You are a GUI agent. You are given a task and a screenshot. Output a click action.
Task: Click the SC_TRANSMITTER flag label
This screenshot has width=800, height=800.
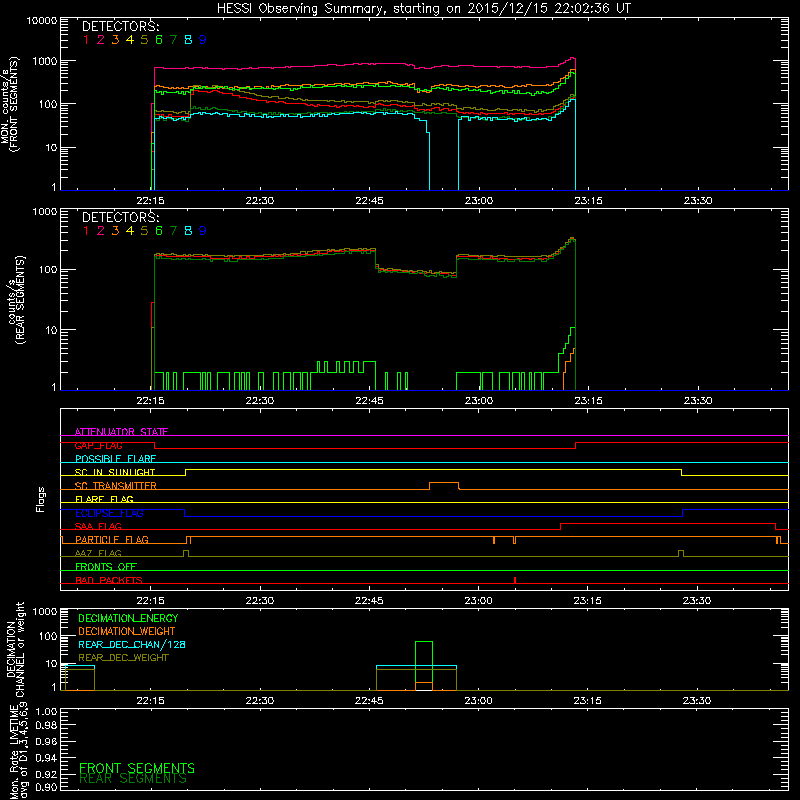tap(115, 486)
